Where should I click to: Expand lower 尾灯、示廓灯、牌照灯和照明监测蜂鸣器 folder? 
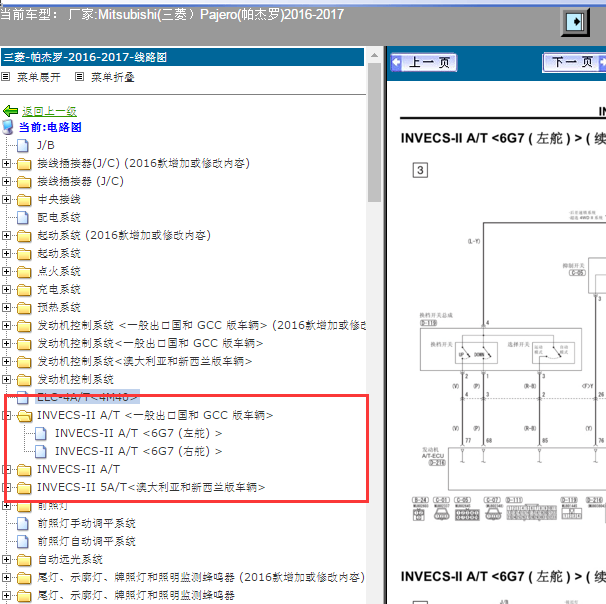coord(6,595)
